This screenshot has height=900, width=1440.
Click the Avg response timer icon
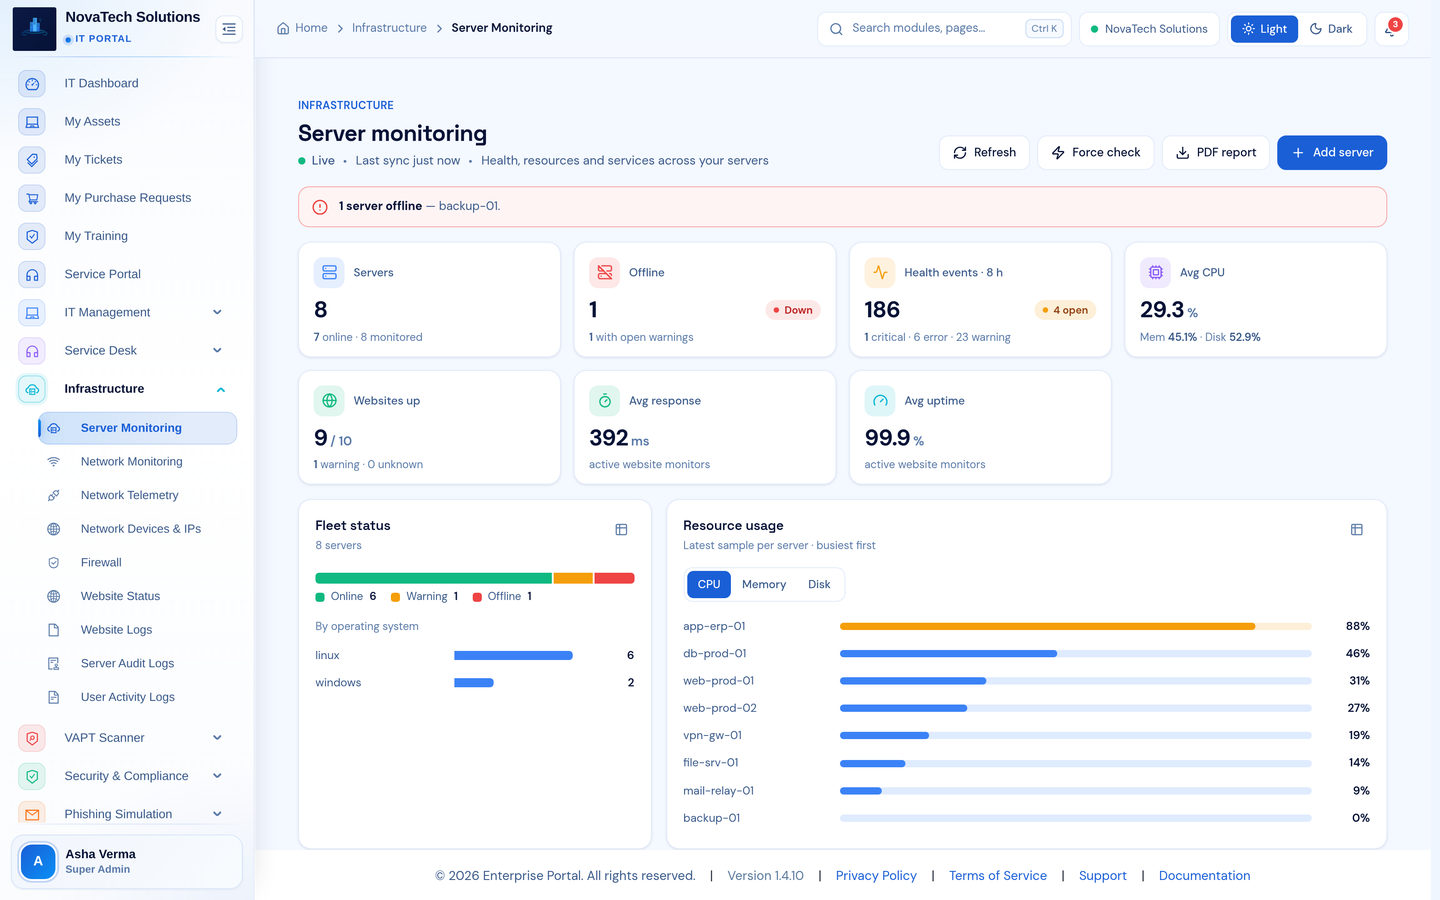coord(605,401)
